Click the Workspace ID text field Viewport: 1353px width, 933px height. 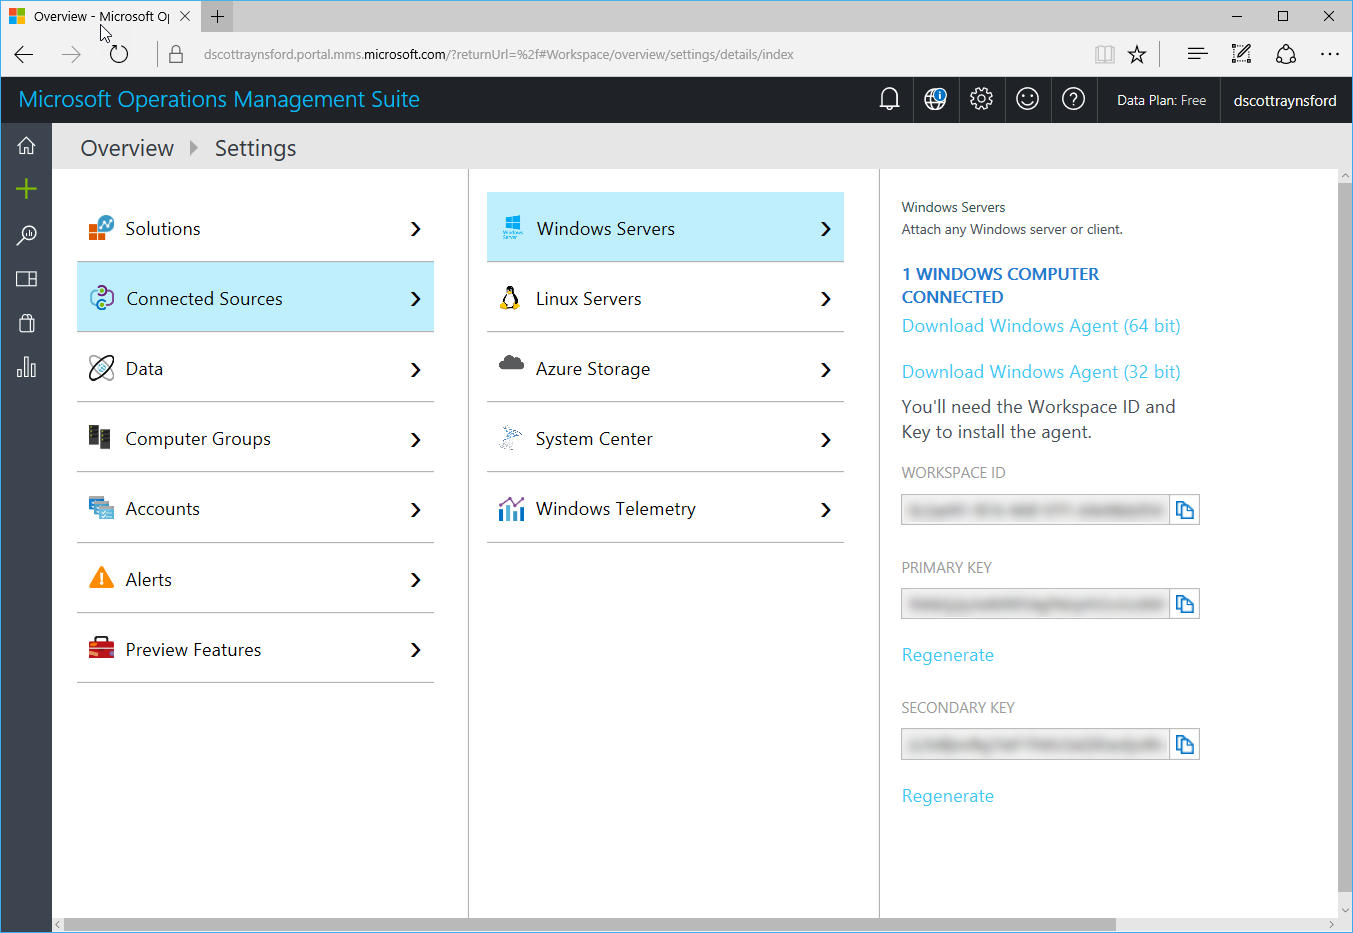tap(1036, 510)
